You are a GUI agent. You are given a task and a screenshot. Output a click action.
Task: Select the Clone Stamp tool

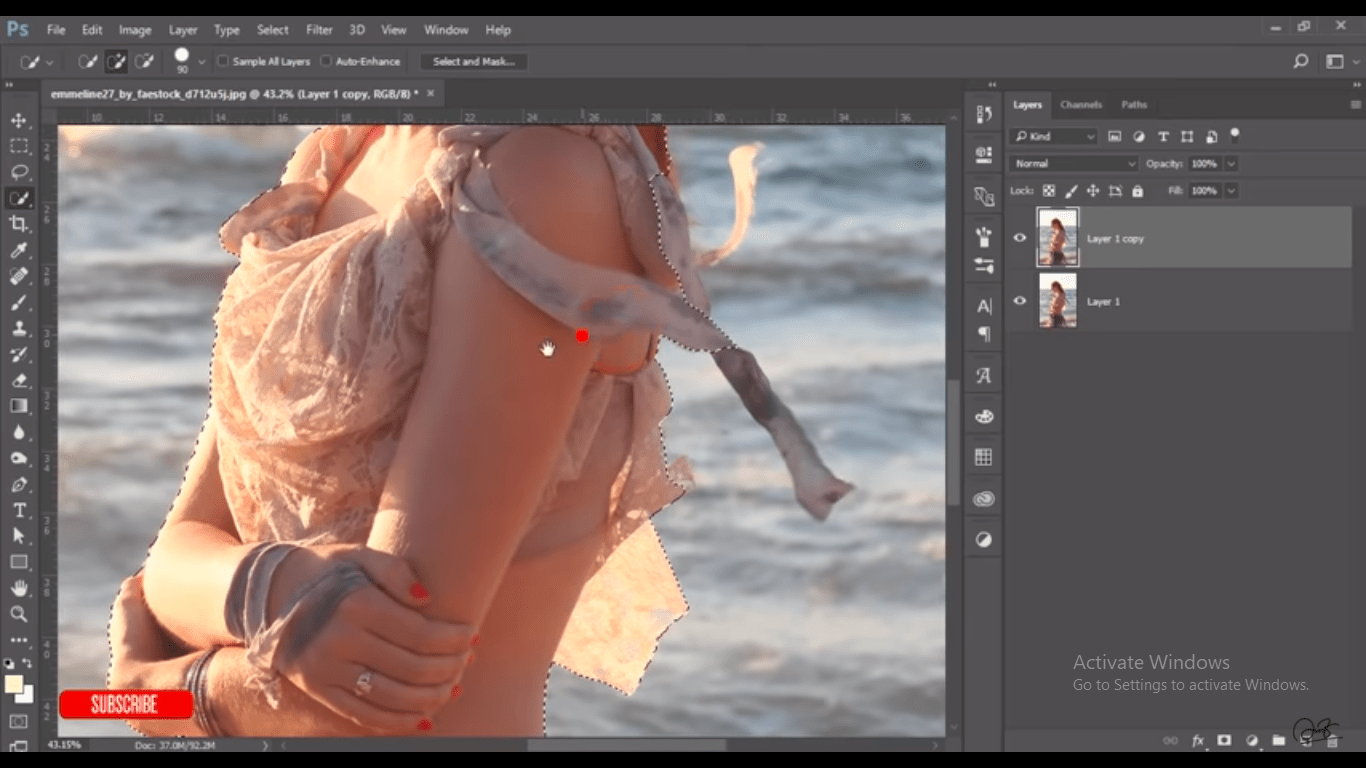[19, 328]
